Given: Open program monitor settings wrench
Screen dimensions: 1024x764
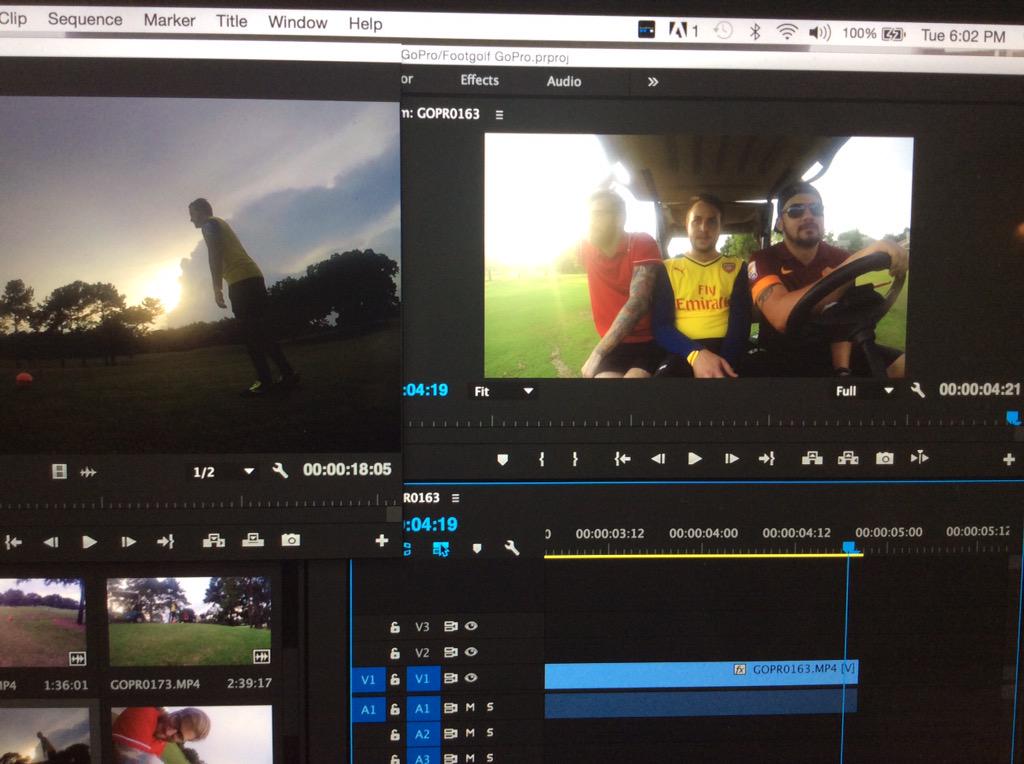Looking at the screenshot, I should 917,390.
